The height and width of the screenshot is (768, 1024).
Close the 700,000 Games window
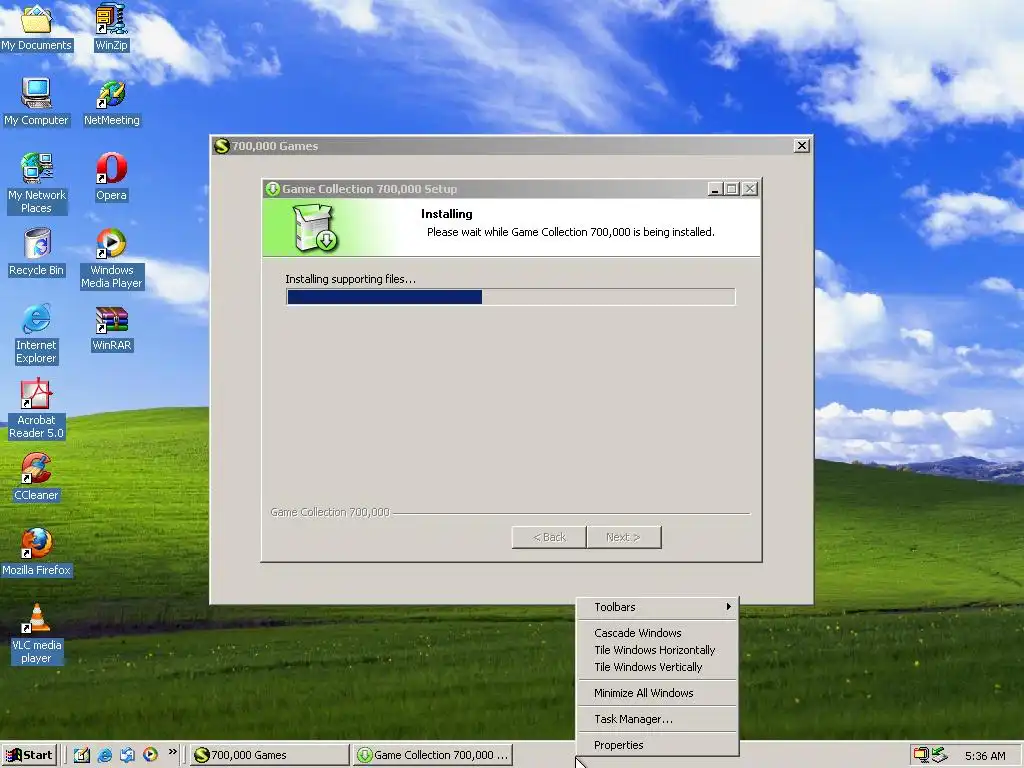tap(802, 146)
